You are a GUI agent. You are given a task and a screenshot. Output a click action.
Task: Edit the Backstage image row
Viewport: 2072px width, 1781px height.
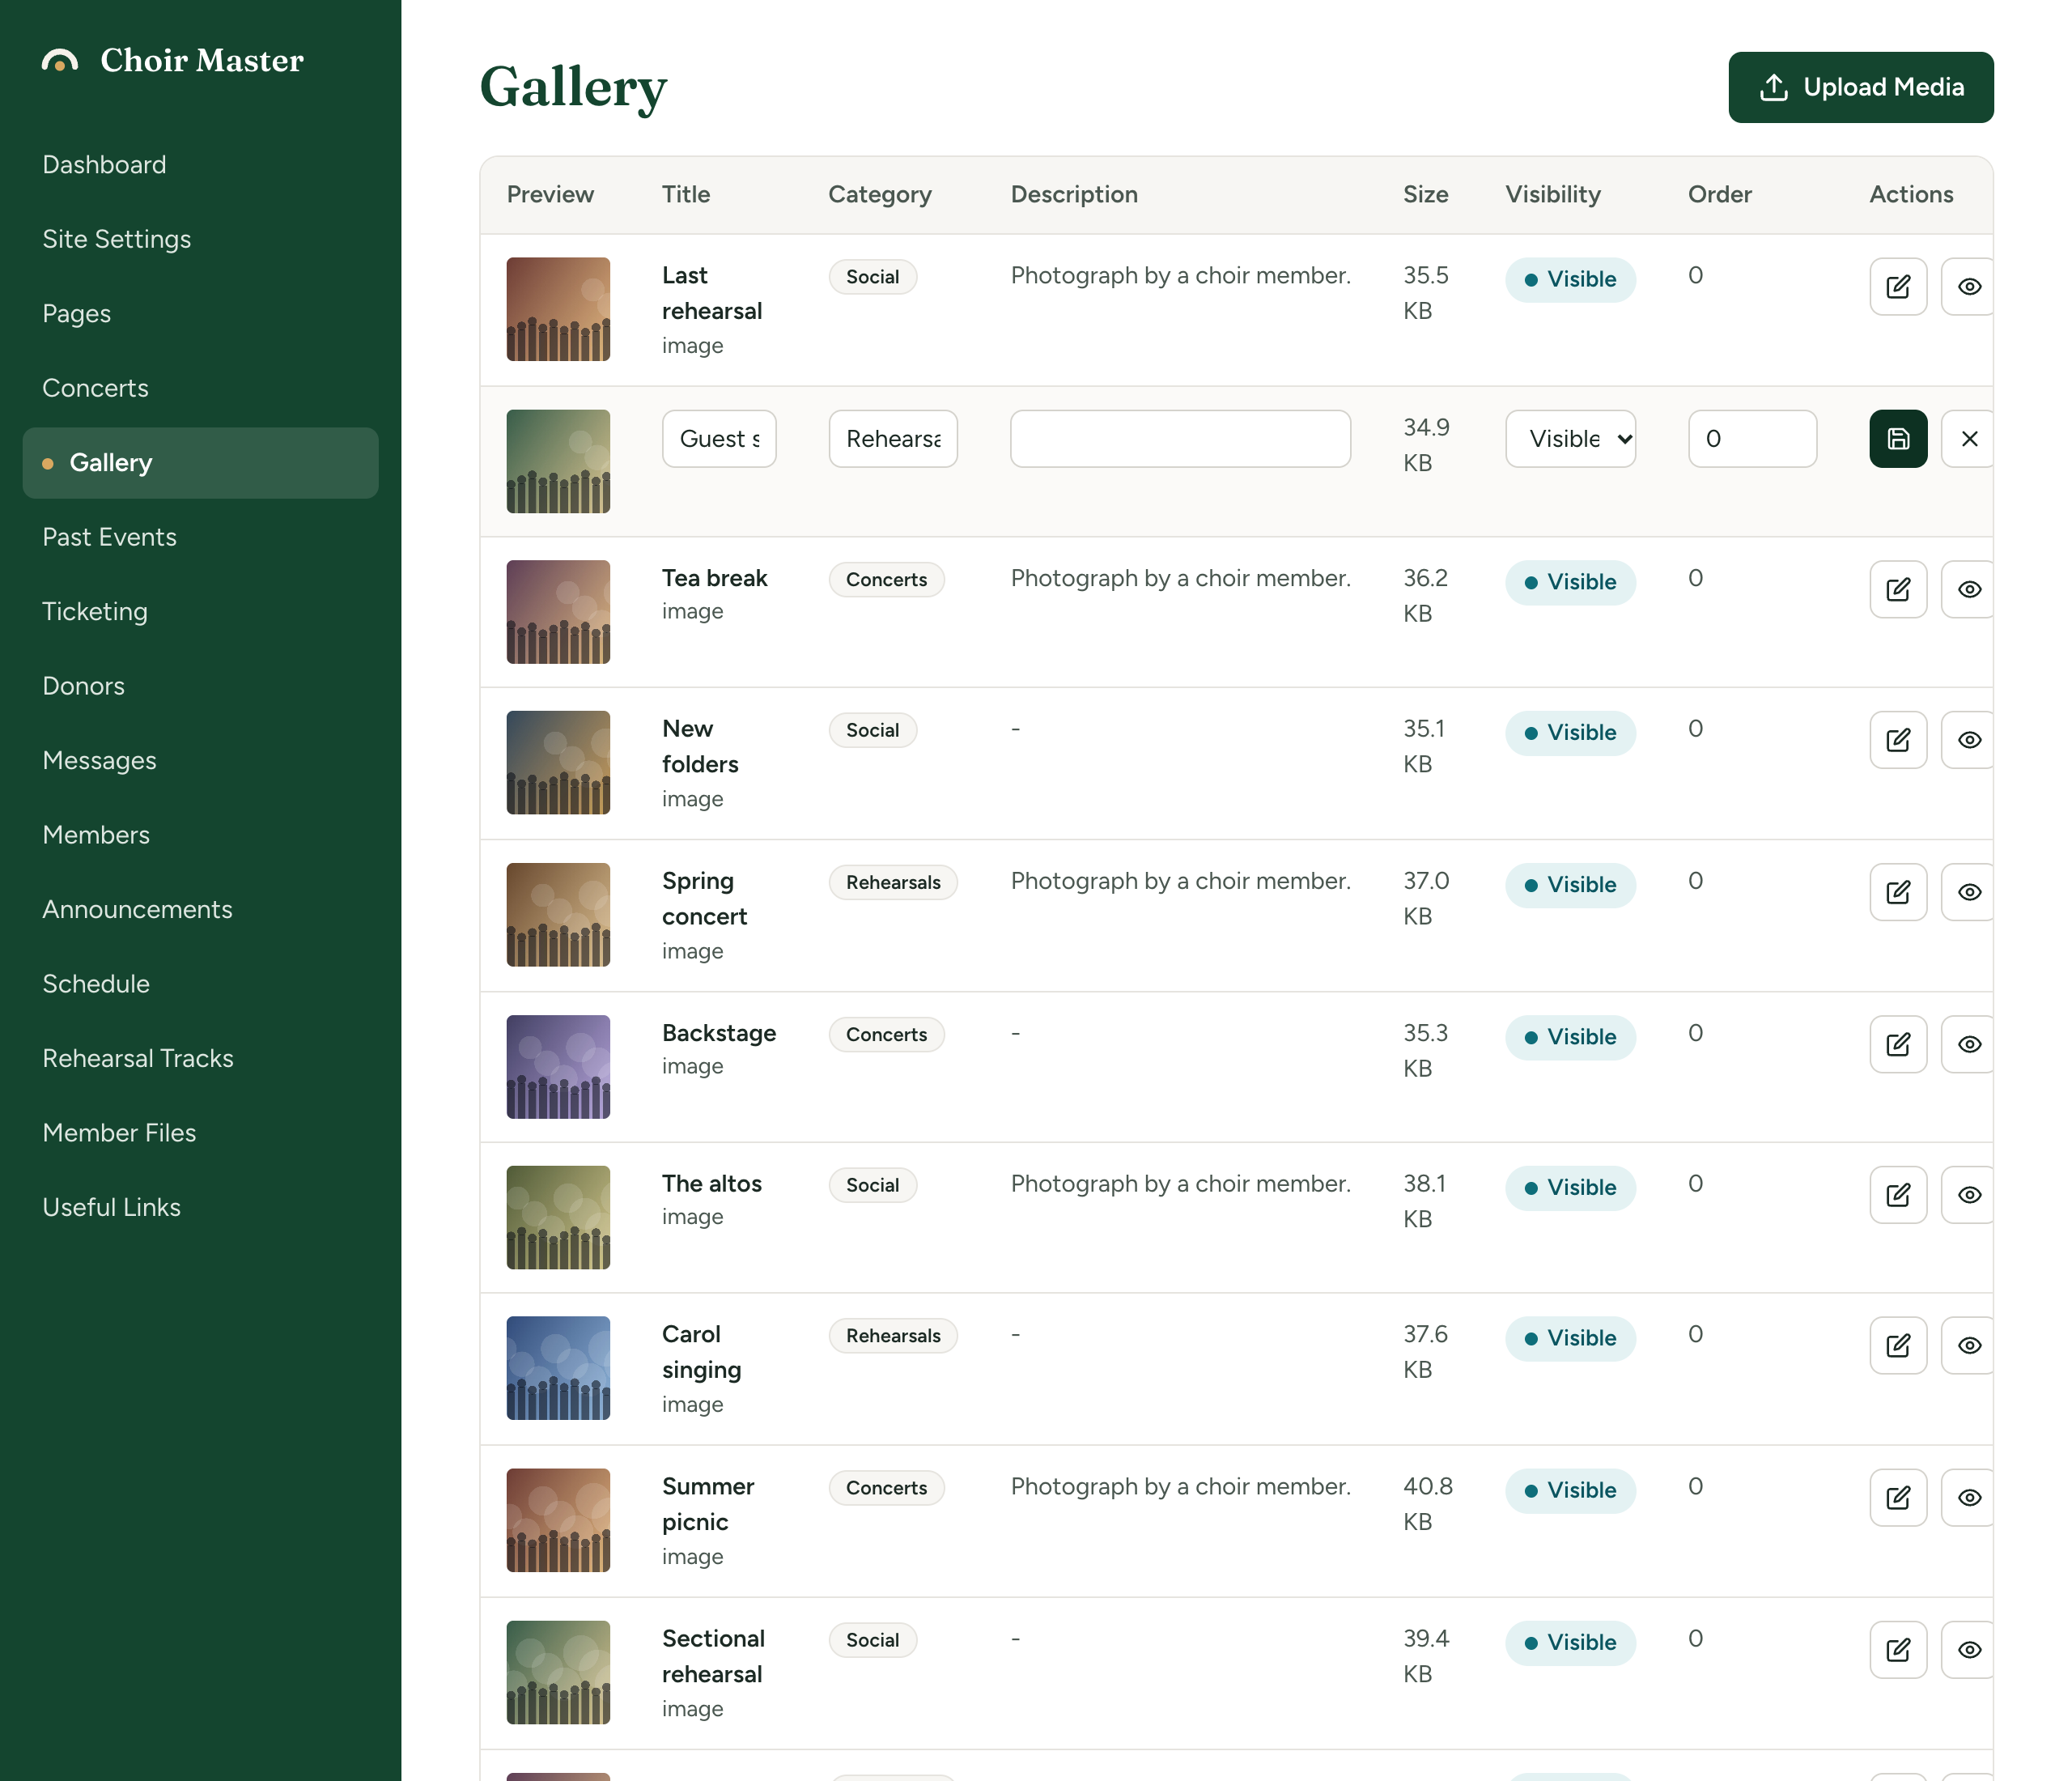[1897, 1044]
